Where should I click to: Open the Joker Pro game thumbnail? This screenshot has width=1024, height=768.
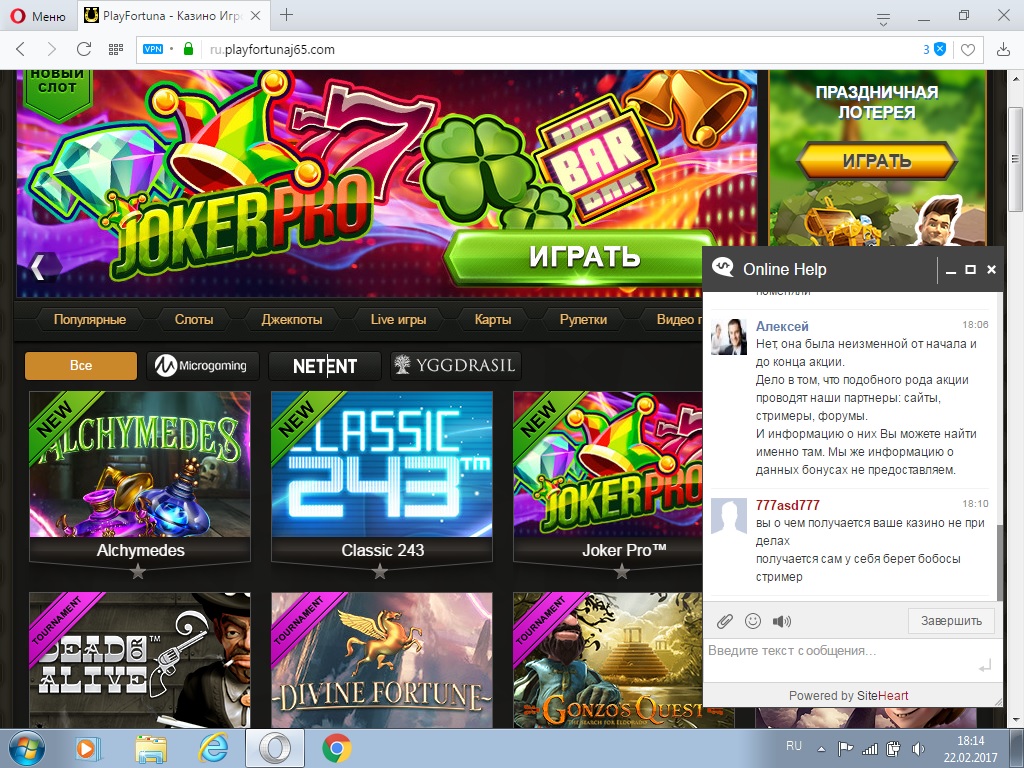tap(607, 464)
